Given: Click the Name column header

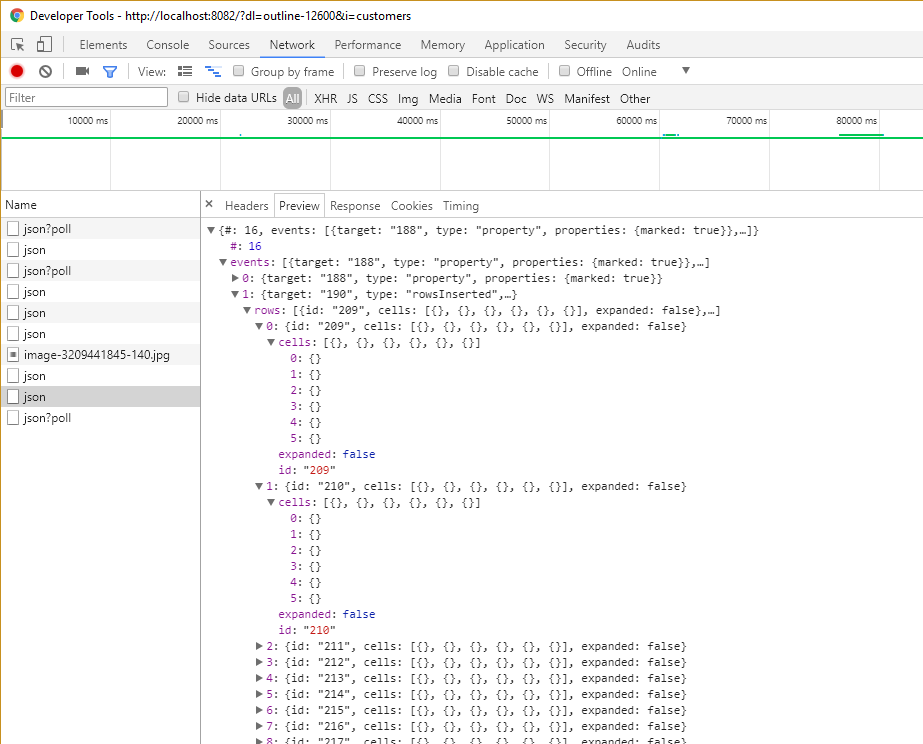Looking at the screenshot, I should coord(101,205).
